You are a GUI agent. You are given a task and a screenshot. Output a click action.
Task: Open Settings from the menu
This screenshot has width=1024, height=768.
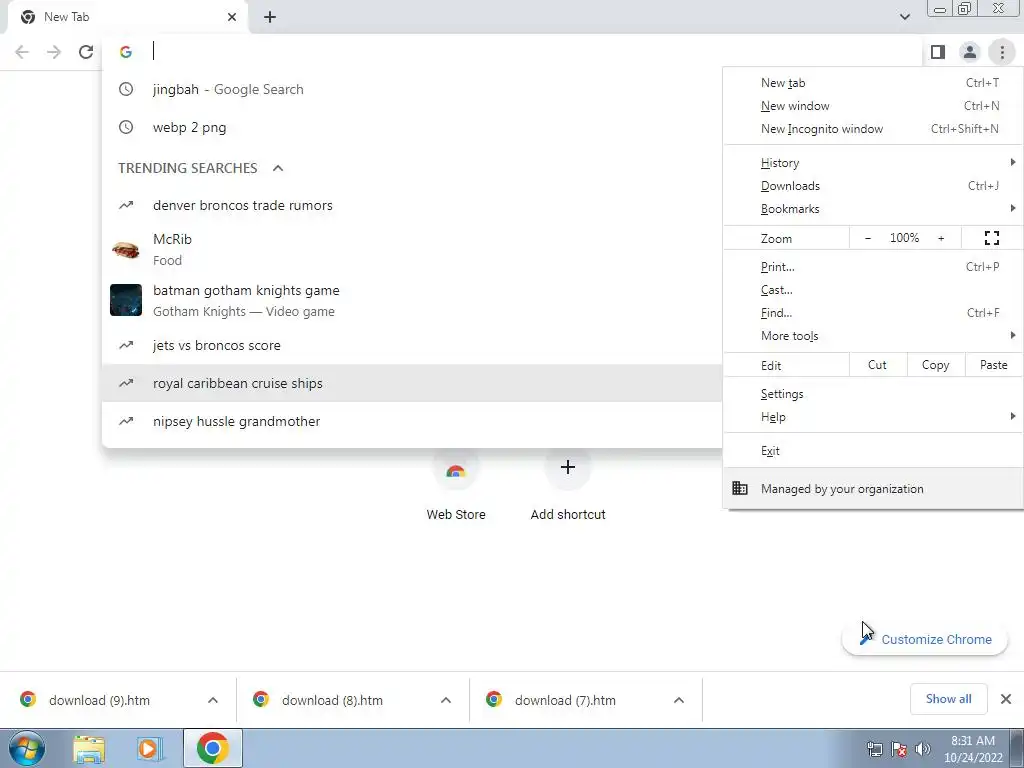point(873,394)
